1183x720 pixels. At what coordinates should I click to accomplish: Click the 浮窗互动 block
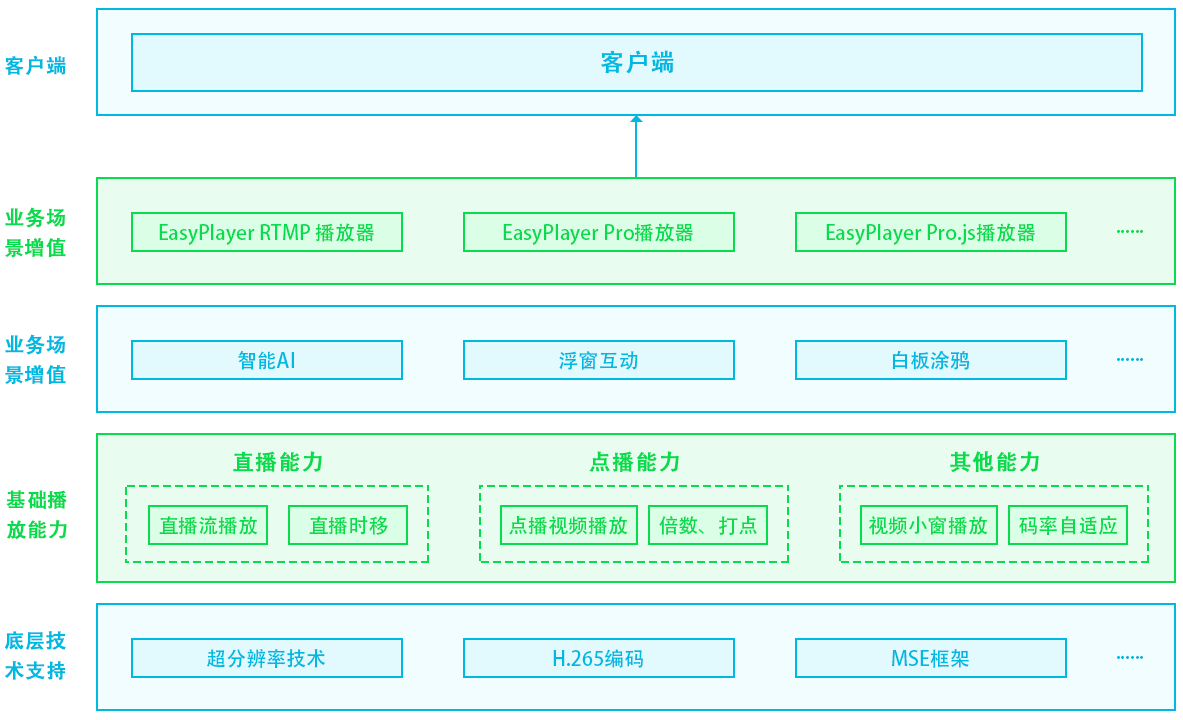[597, 360]
